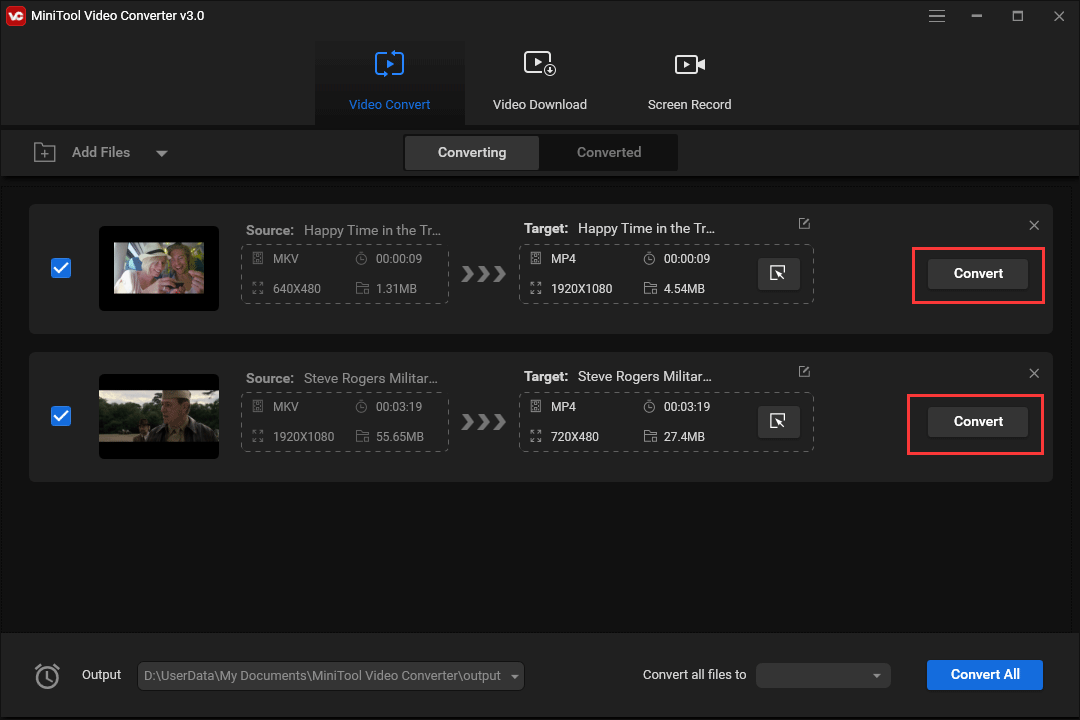Switch to the Video Convert tab

[x=389, y=82]
